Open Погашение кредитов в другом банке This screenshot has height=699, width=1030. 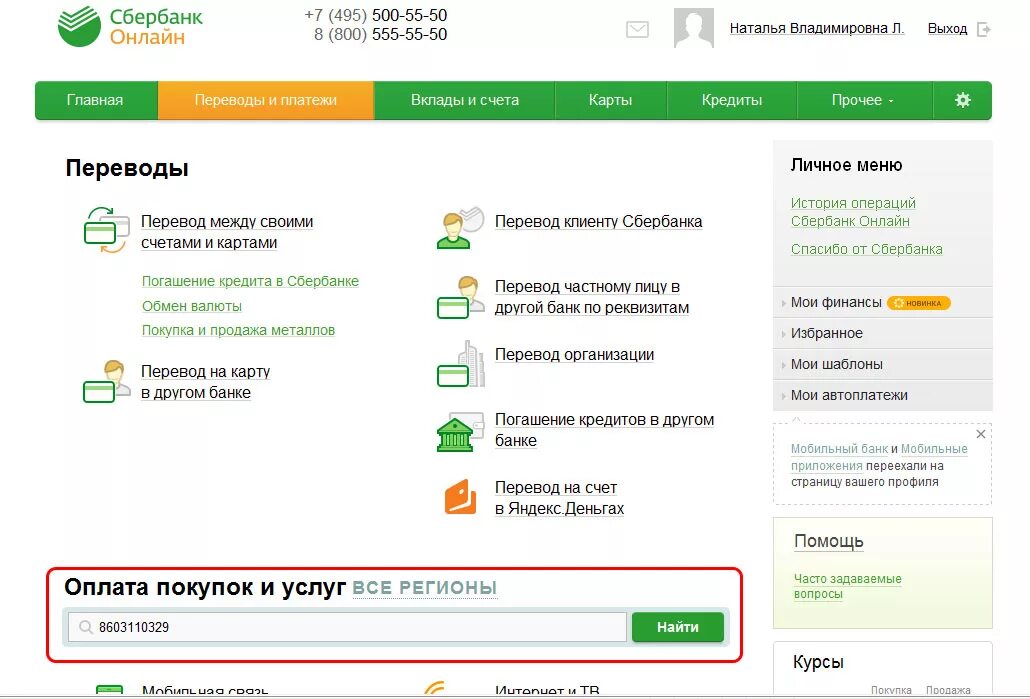604,430
